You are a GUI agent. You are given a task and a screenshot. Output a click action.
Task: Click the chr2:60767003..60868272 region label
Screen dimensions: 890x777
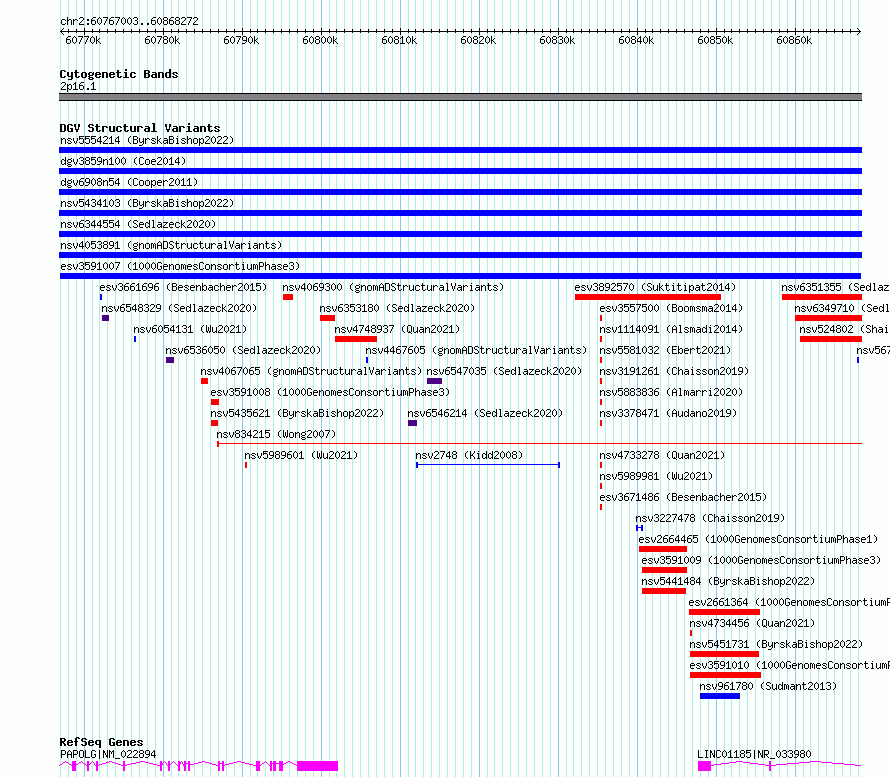coord(129,21)
